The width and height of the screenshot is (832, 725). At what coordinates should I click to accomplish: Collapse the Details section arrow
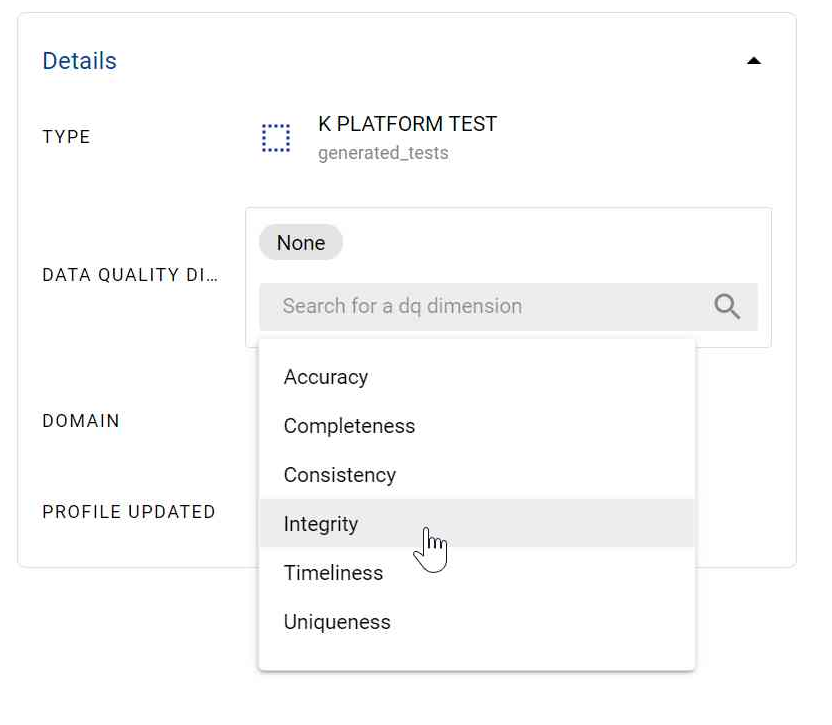754,61
